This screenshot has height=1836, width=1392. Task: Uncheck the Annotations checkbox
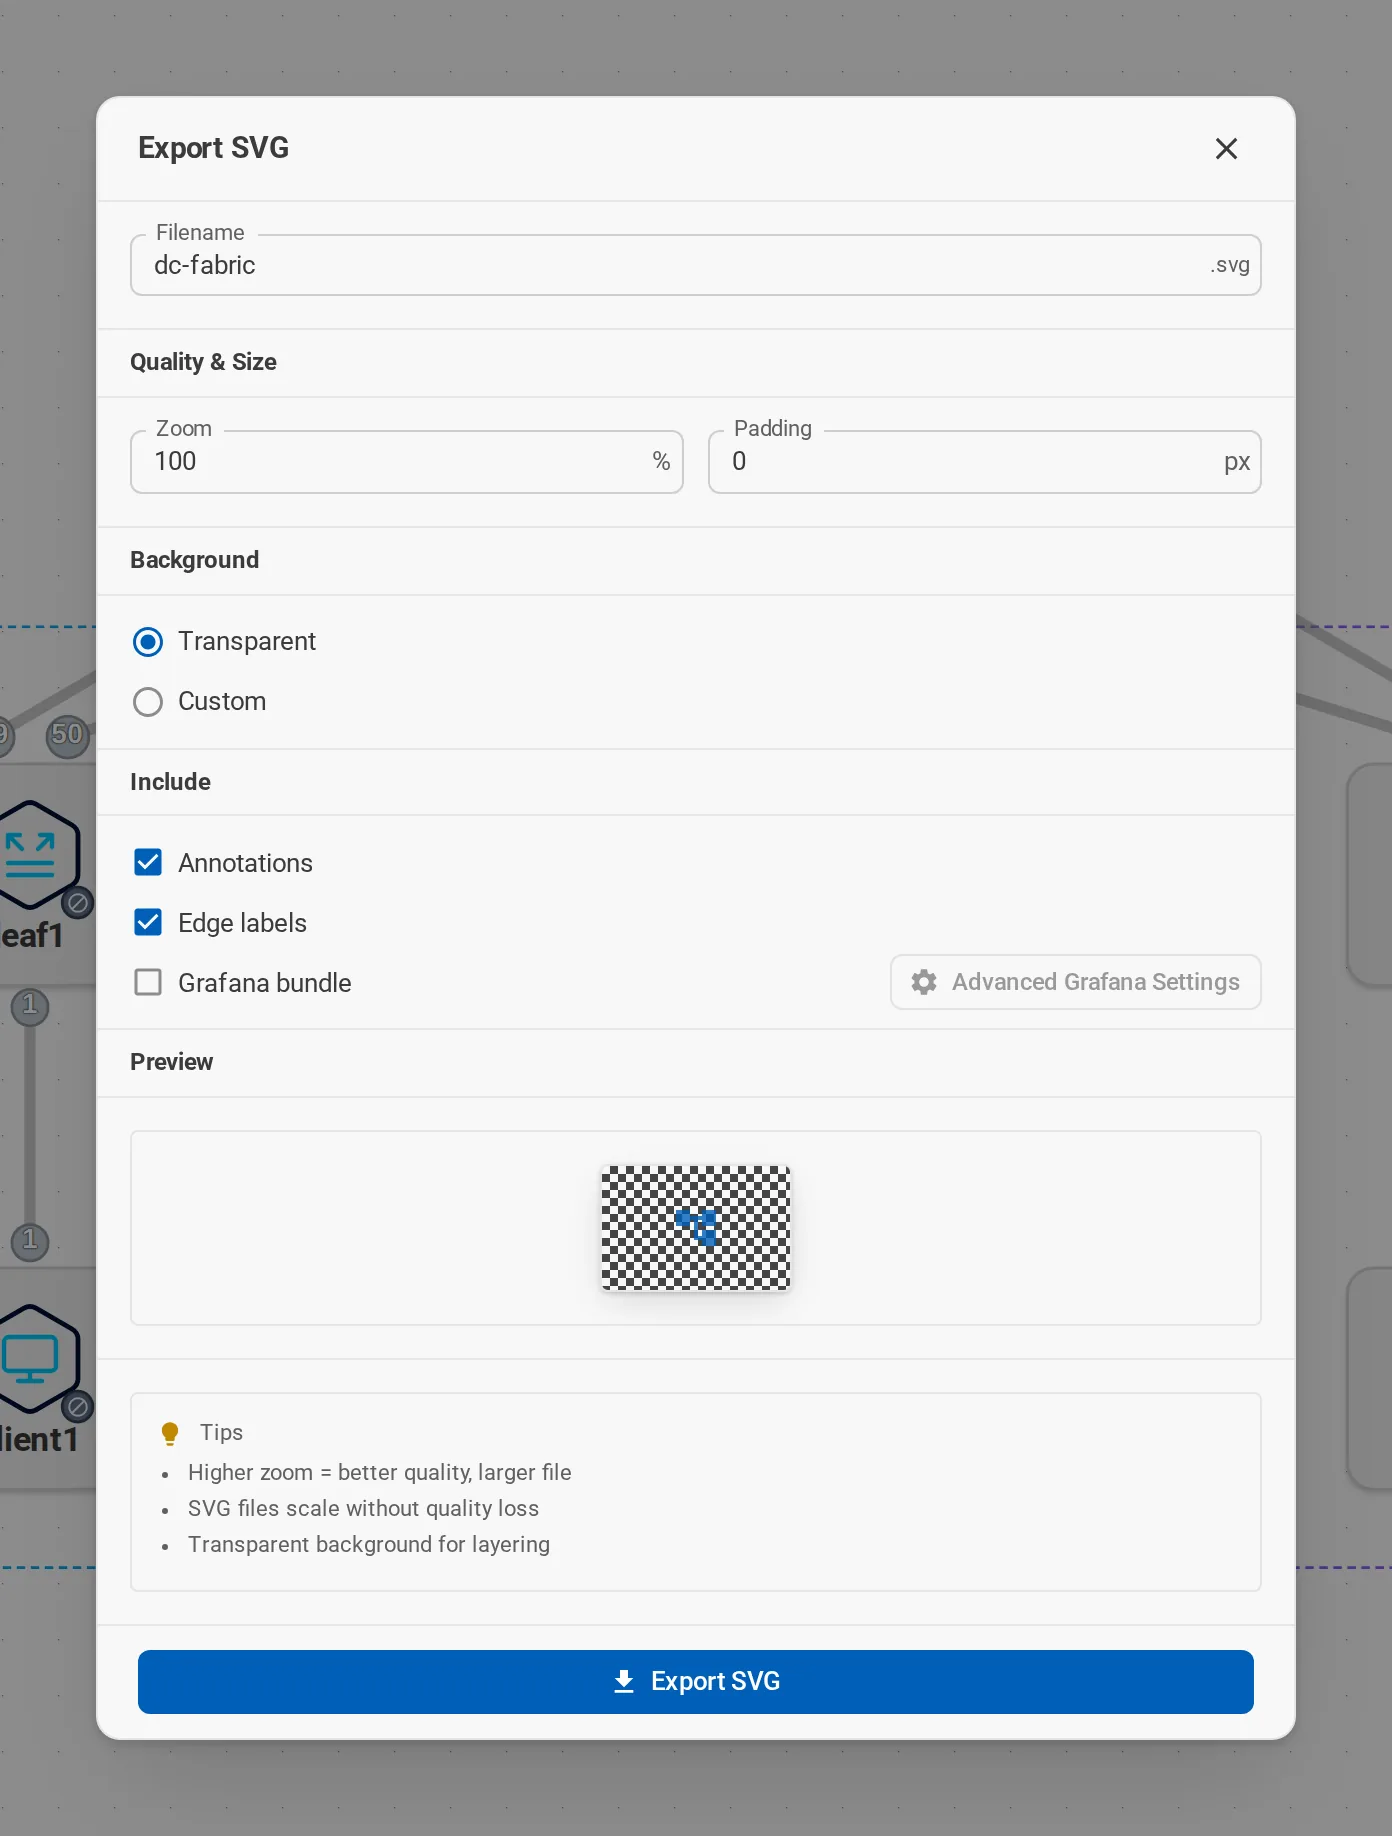[x=148, y=862]
